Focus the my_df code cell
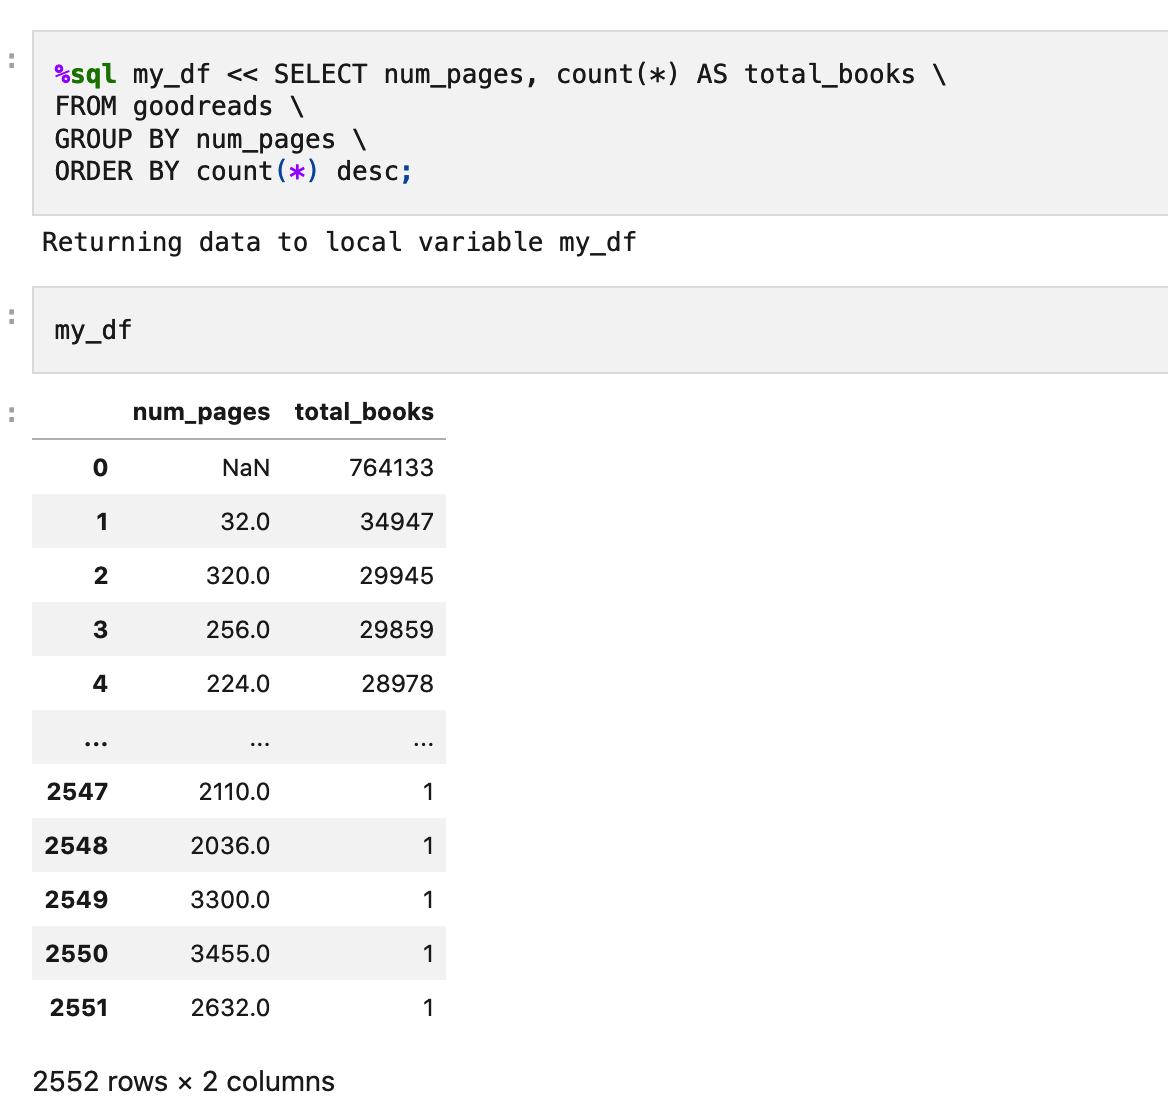Screen dimensions: 1168x1106 pyautogui.click(x=600, y=330)
